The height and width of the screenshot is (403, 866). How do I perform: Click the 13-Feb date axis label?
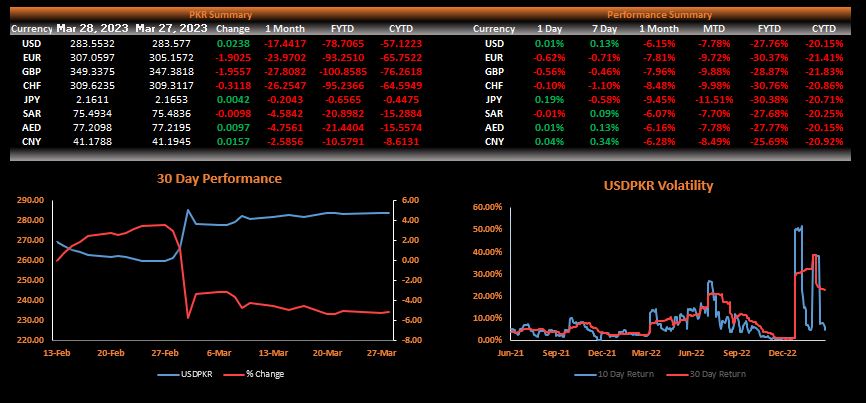tap(56, 354)
